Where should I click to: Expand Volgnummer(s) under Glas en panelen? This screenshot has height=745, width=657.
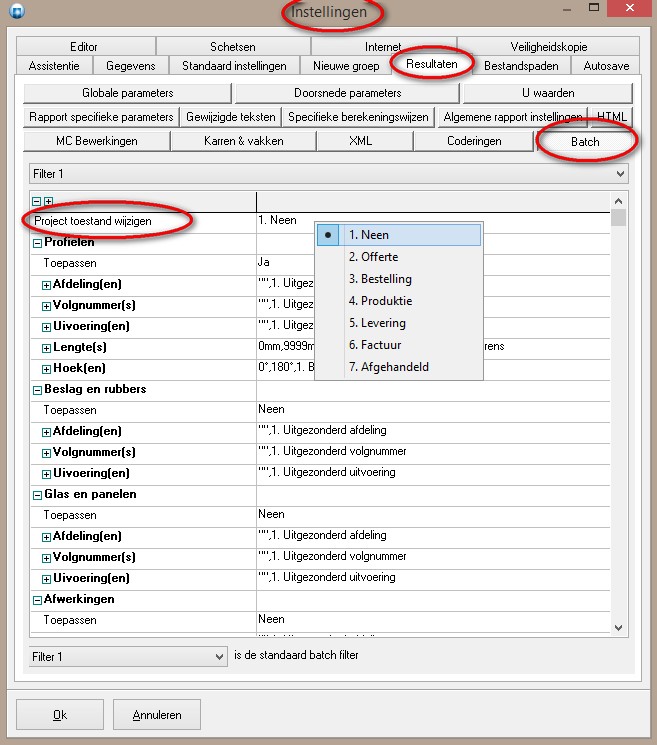(x=46, y=558)
